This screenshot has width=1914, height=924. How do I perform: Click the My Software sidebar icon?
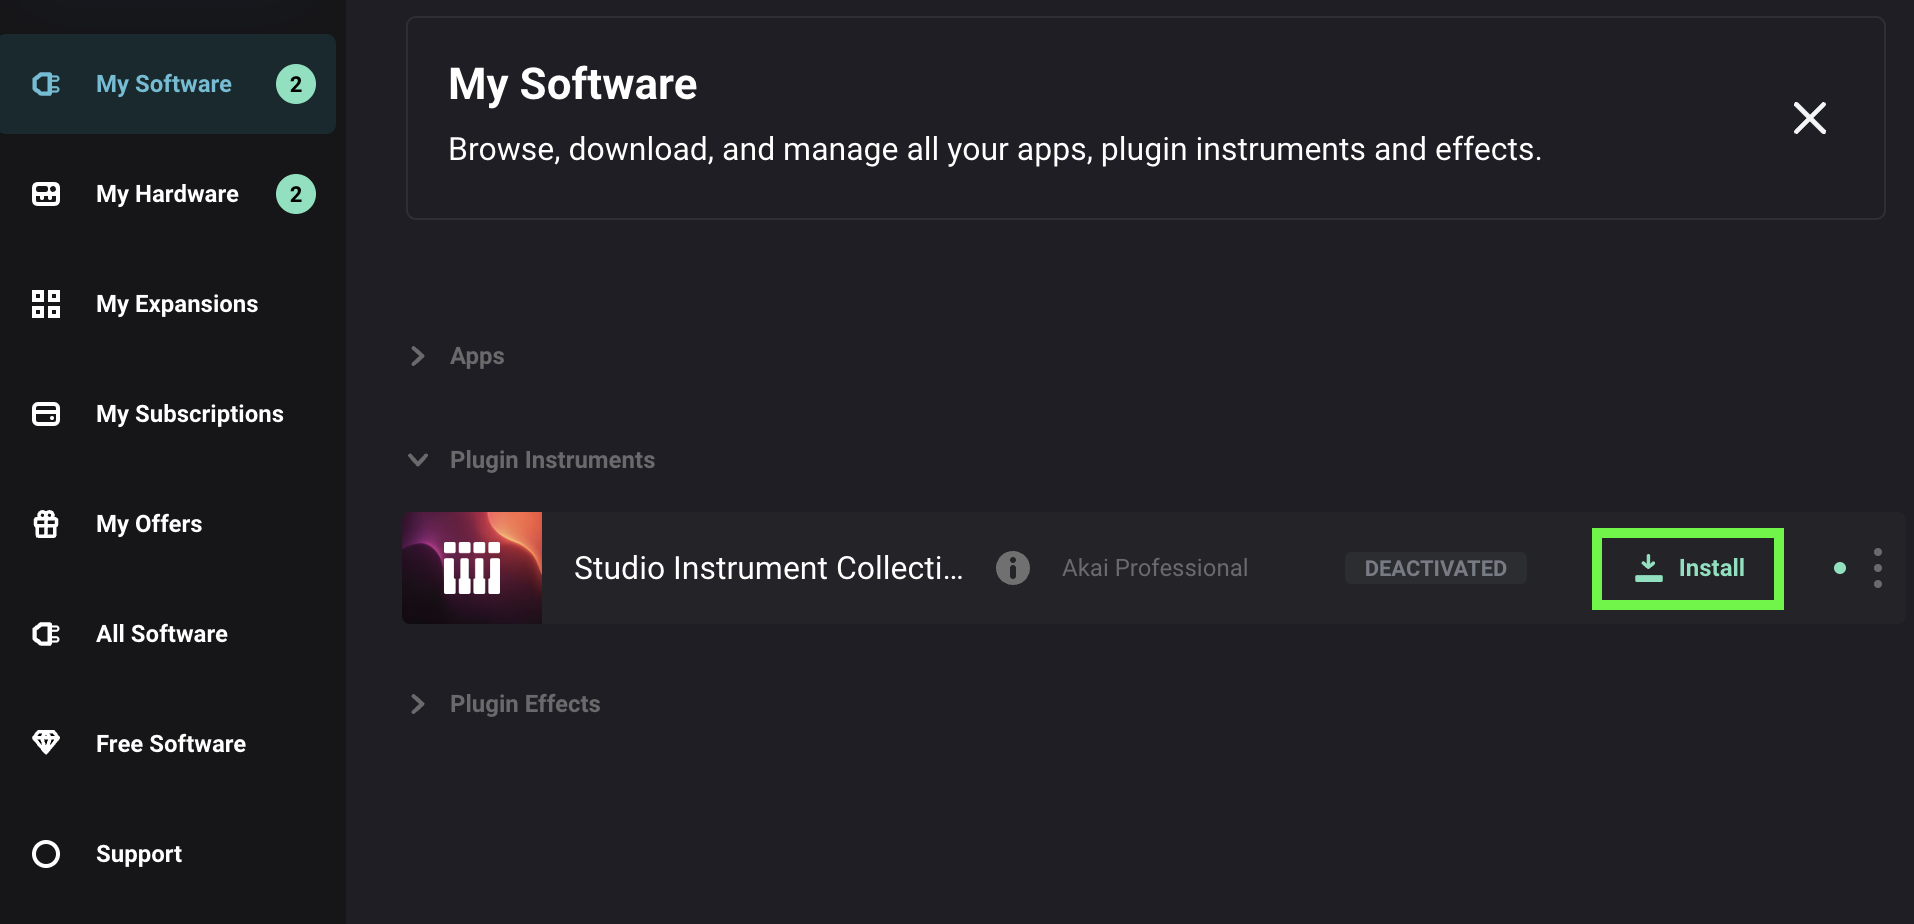[x=46, y=84]
